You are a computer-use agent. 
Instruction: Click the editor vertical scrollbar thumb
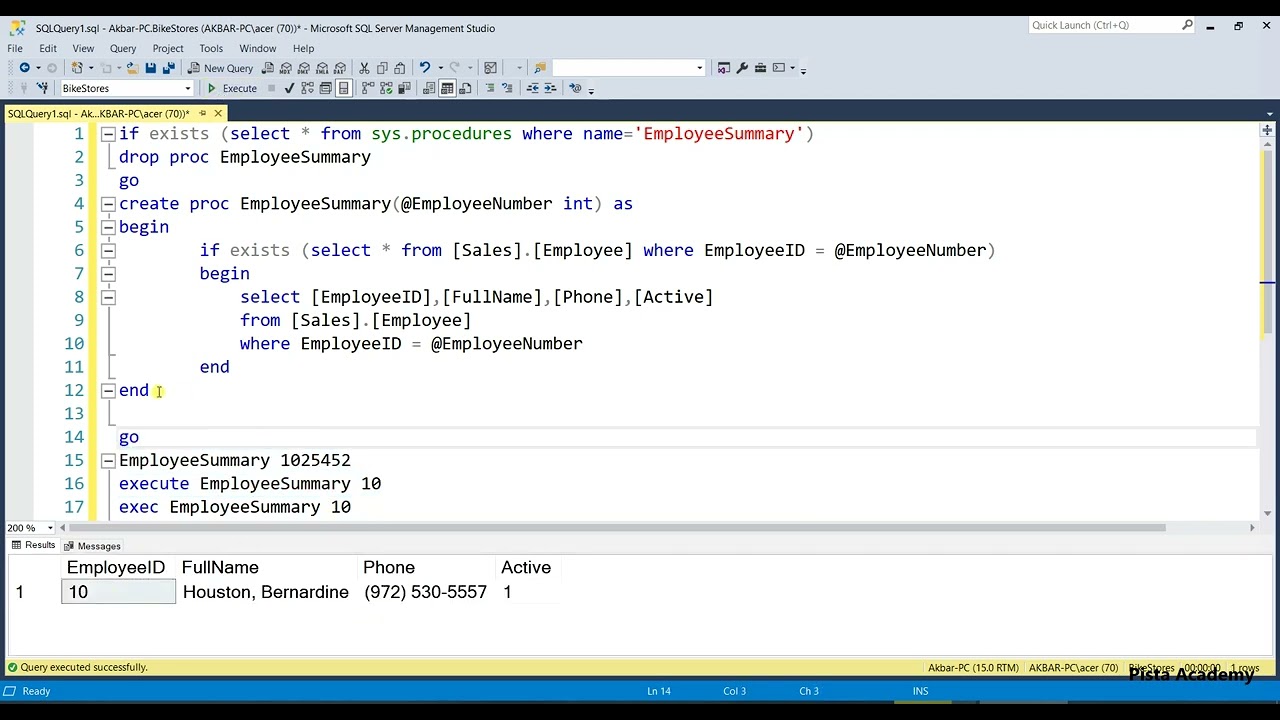coord(1267,241)
